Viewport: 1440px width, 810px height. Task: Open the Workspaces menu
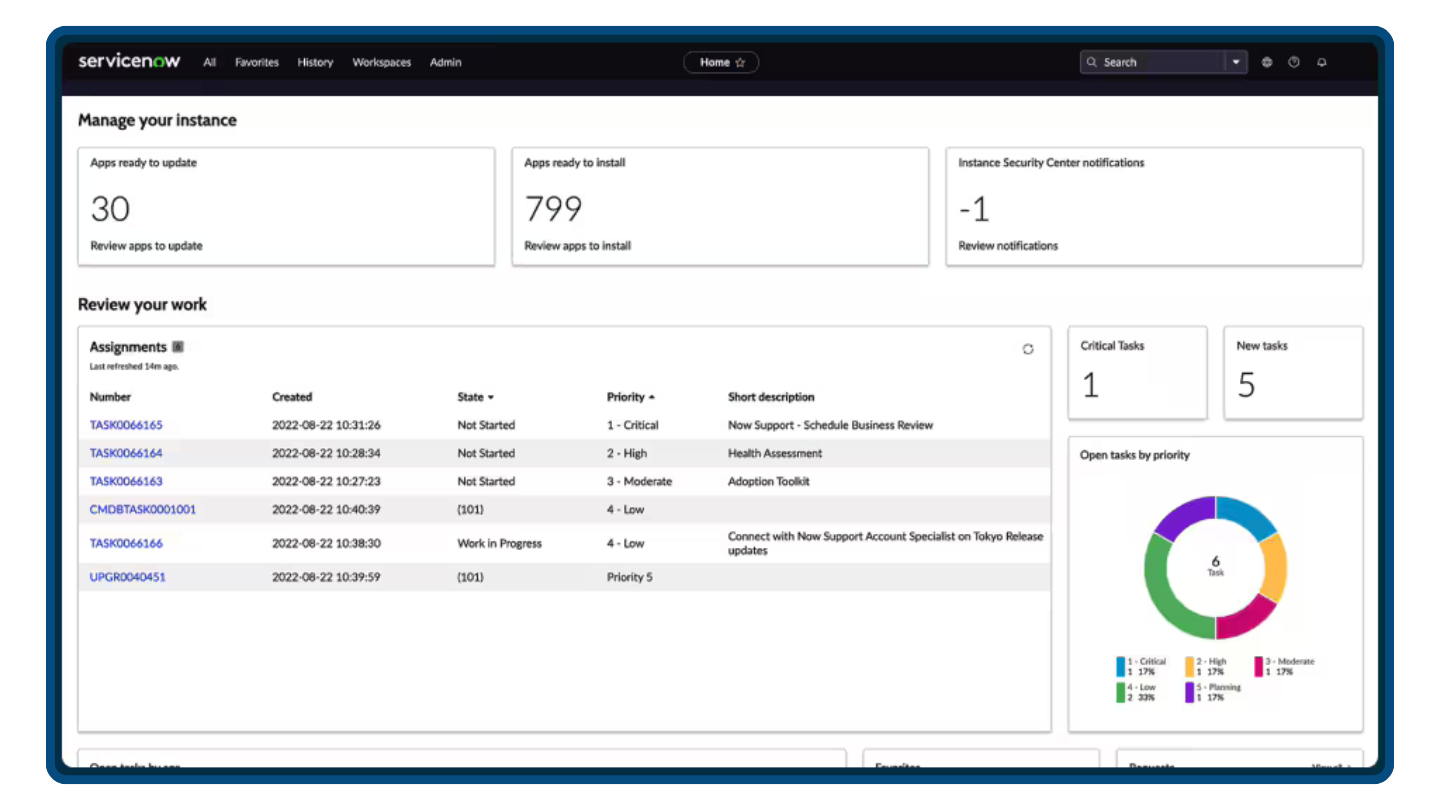pyautogui.click(x=382, y=62)
